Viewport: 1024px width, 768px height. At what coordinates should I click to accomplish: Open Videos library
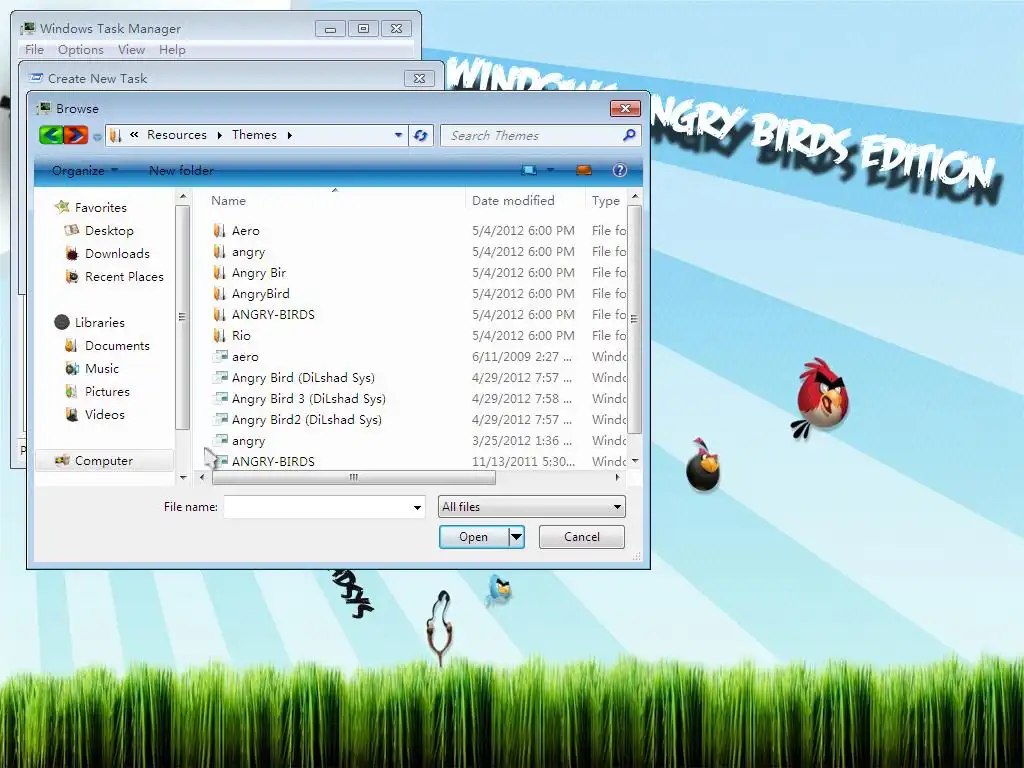coord(104,415)
